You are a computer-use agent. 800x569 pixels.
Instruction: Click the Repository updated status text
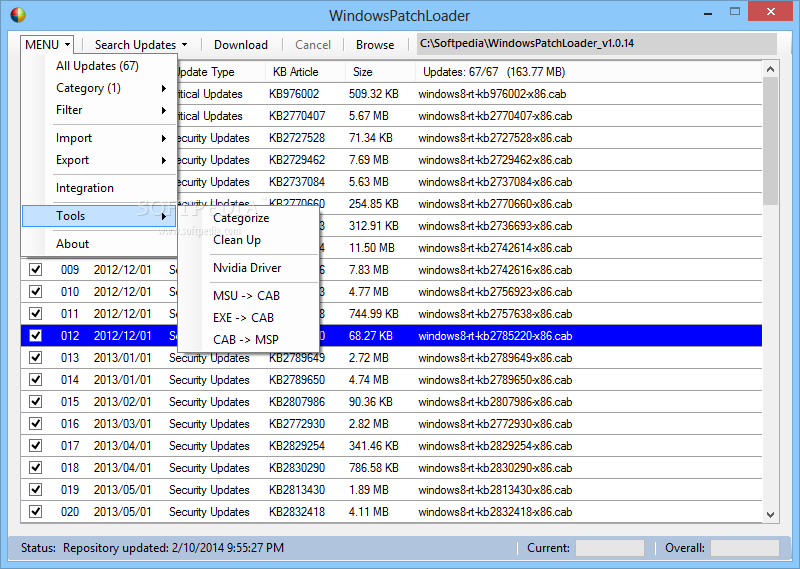tap(173, 548)
